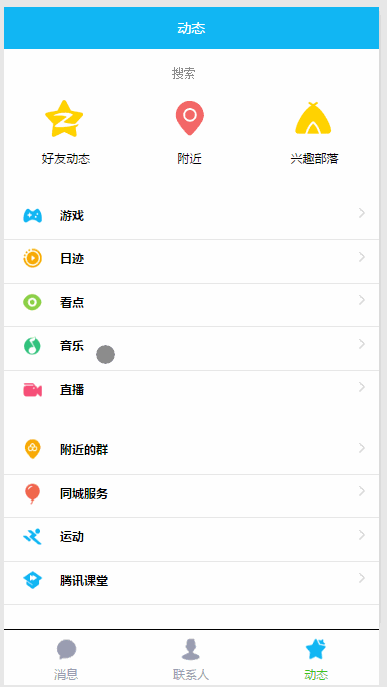Open the blue runner 运动 icon
387x687 pixels.
coord(32,537)
